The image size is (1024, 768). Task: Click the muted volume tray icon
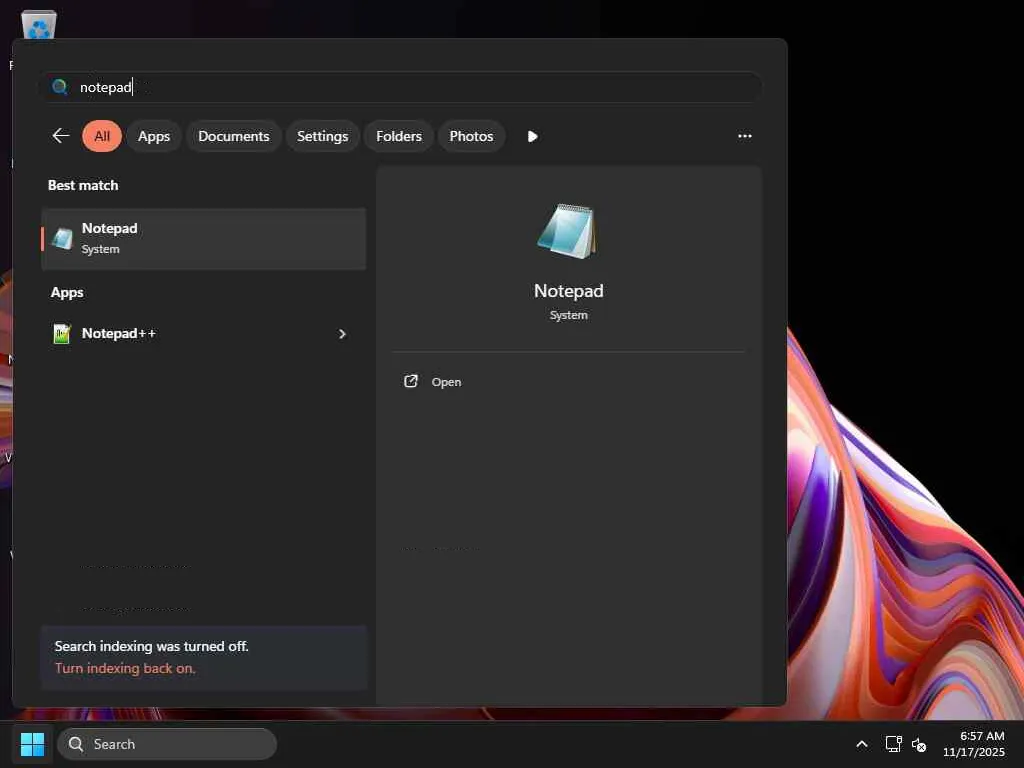click(x=919, y=744)
